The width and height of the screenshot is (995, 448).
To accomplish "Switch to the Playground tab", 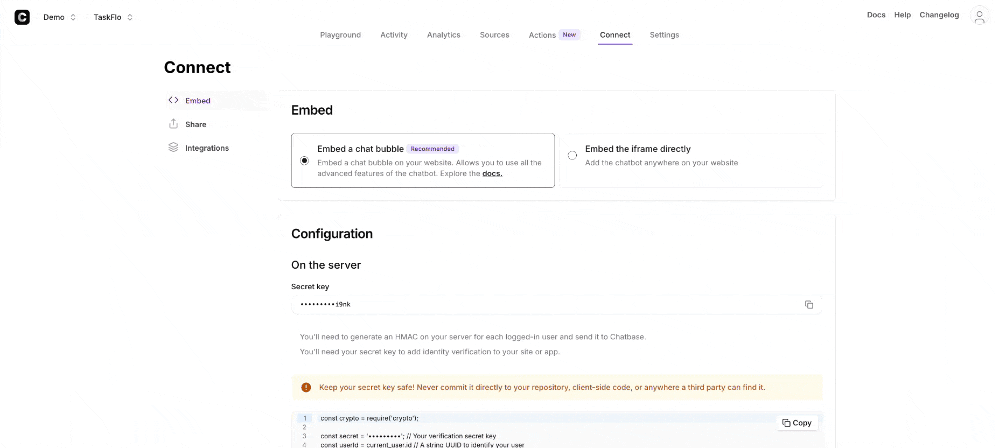I will [x=340, y=35].
